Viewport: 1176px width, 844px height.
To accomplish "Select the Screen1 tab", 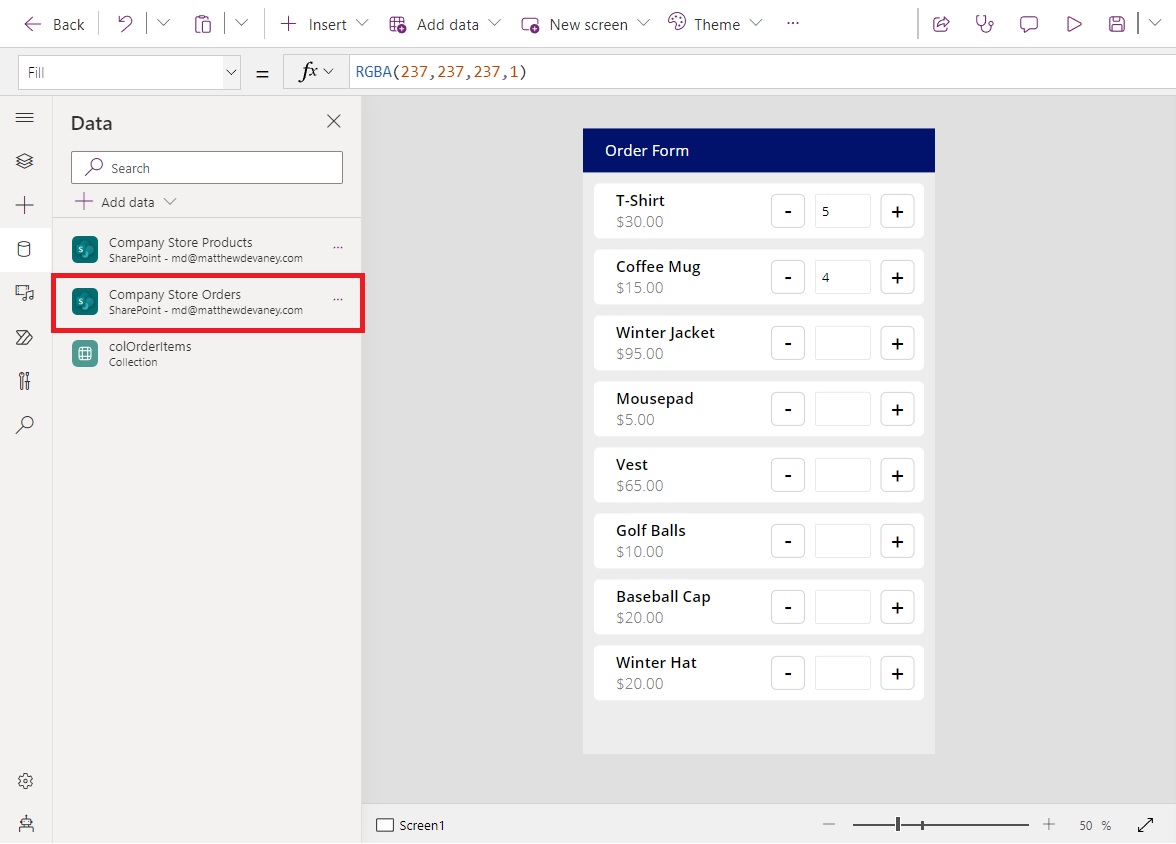I will click(x=410, y=825).
